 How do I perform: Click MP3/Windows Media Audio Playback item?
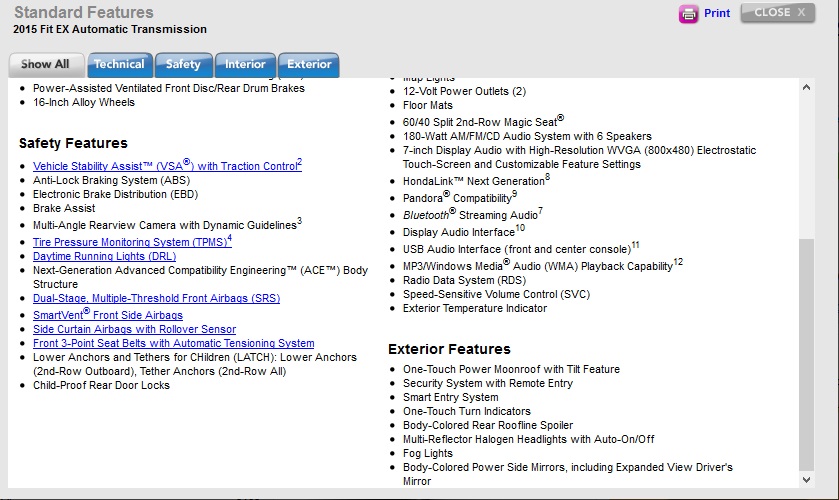(543, 266)
